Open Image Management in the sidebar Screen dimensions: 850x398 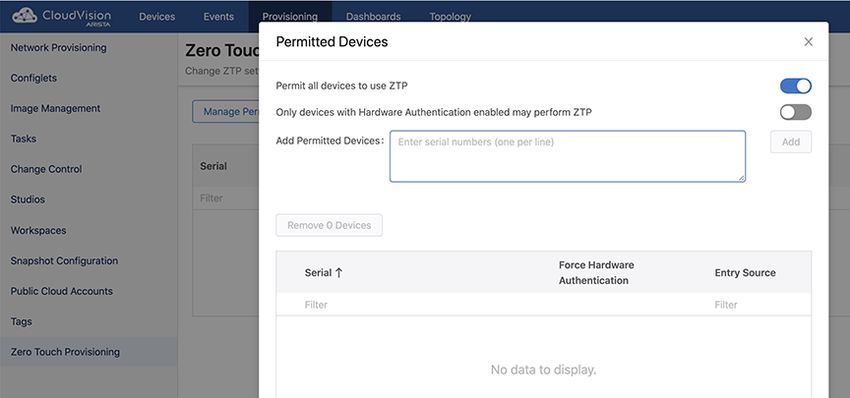[x=55, y=108]
